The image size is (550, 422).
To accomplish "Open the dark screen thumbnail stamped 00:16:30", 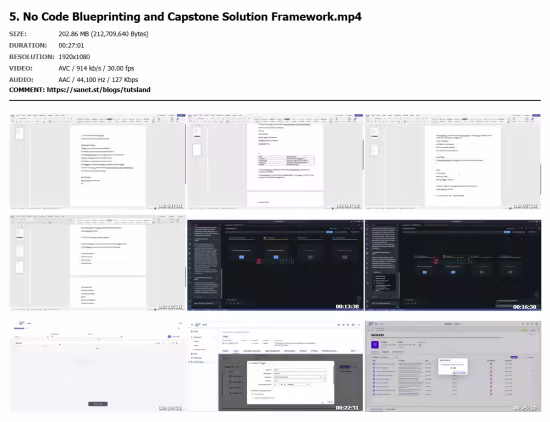I will pyautogui.click(x=453, y=265).
